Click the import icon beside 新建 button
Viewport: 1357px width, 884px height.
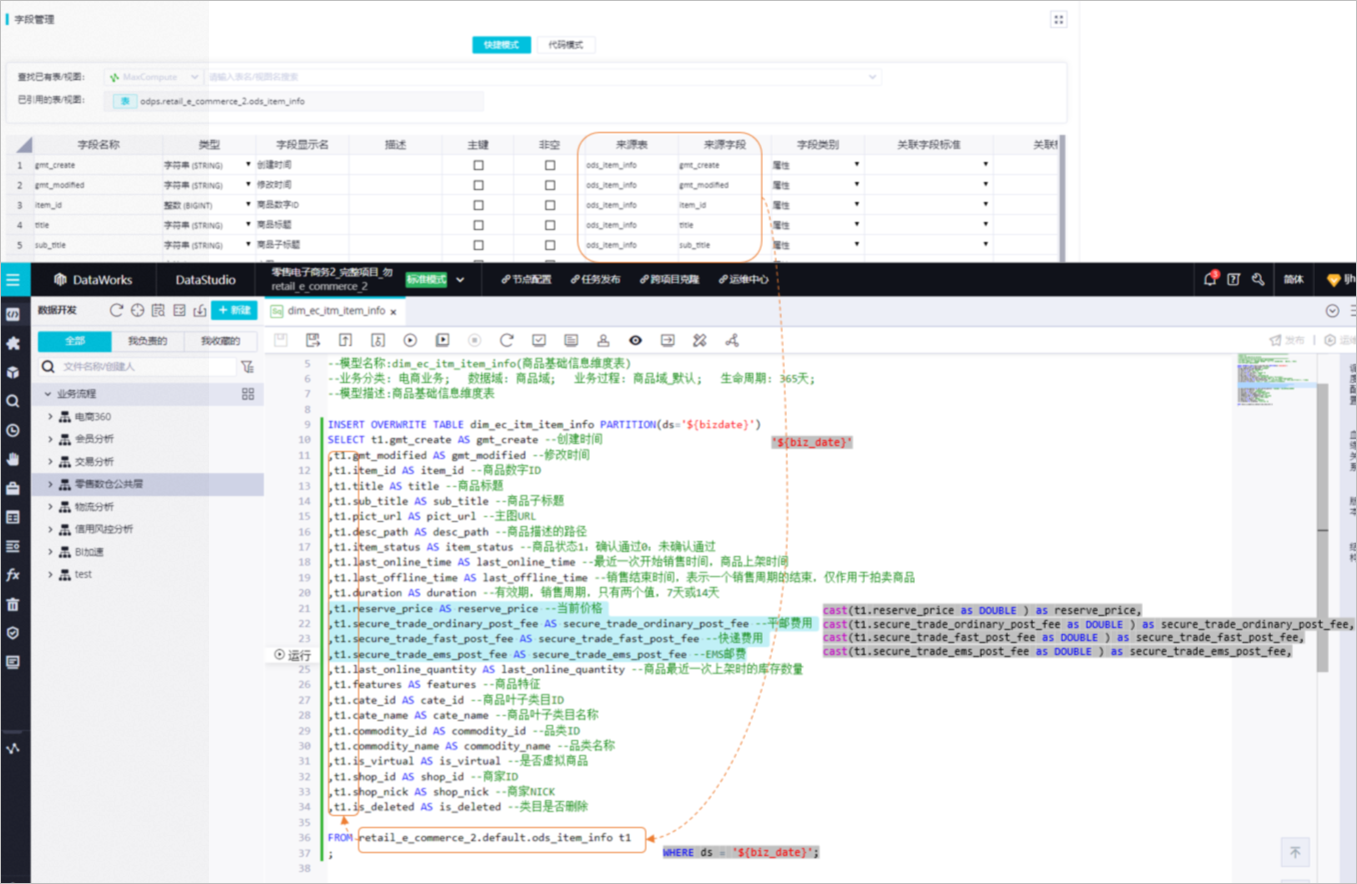(200, 310)
